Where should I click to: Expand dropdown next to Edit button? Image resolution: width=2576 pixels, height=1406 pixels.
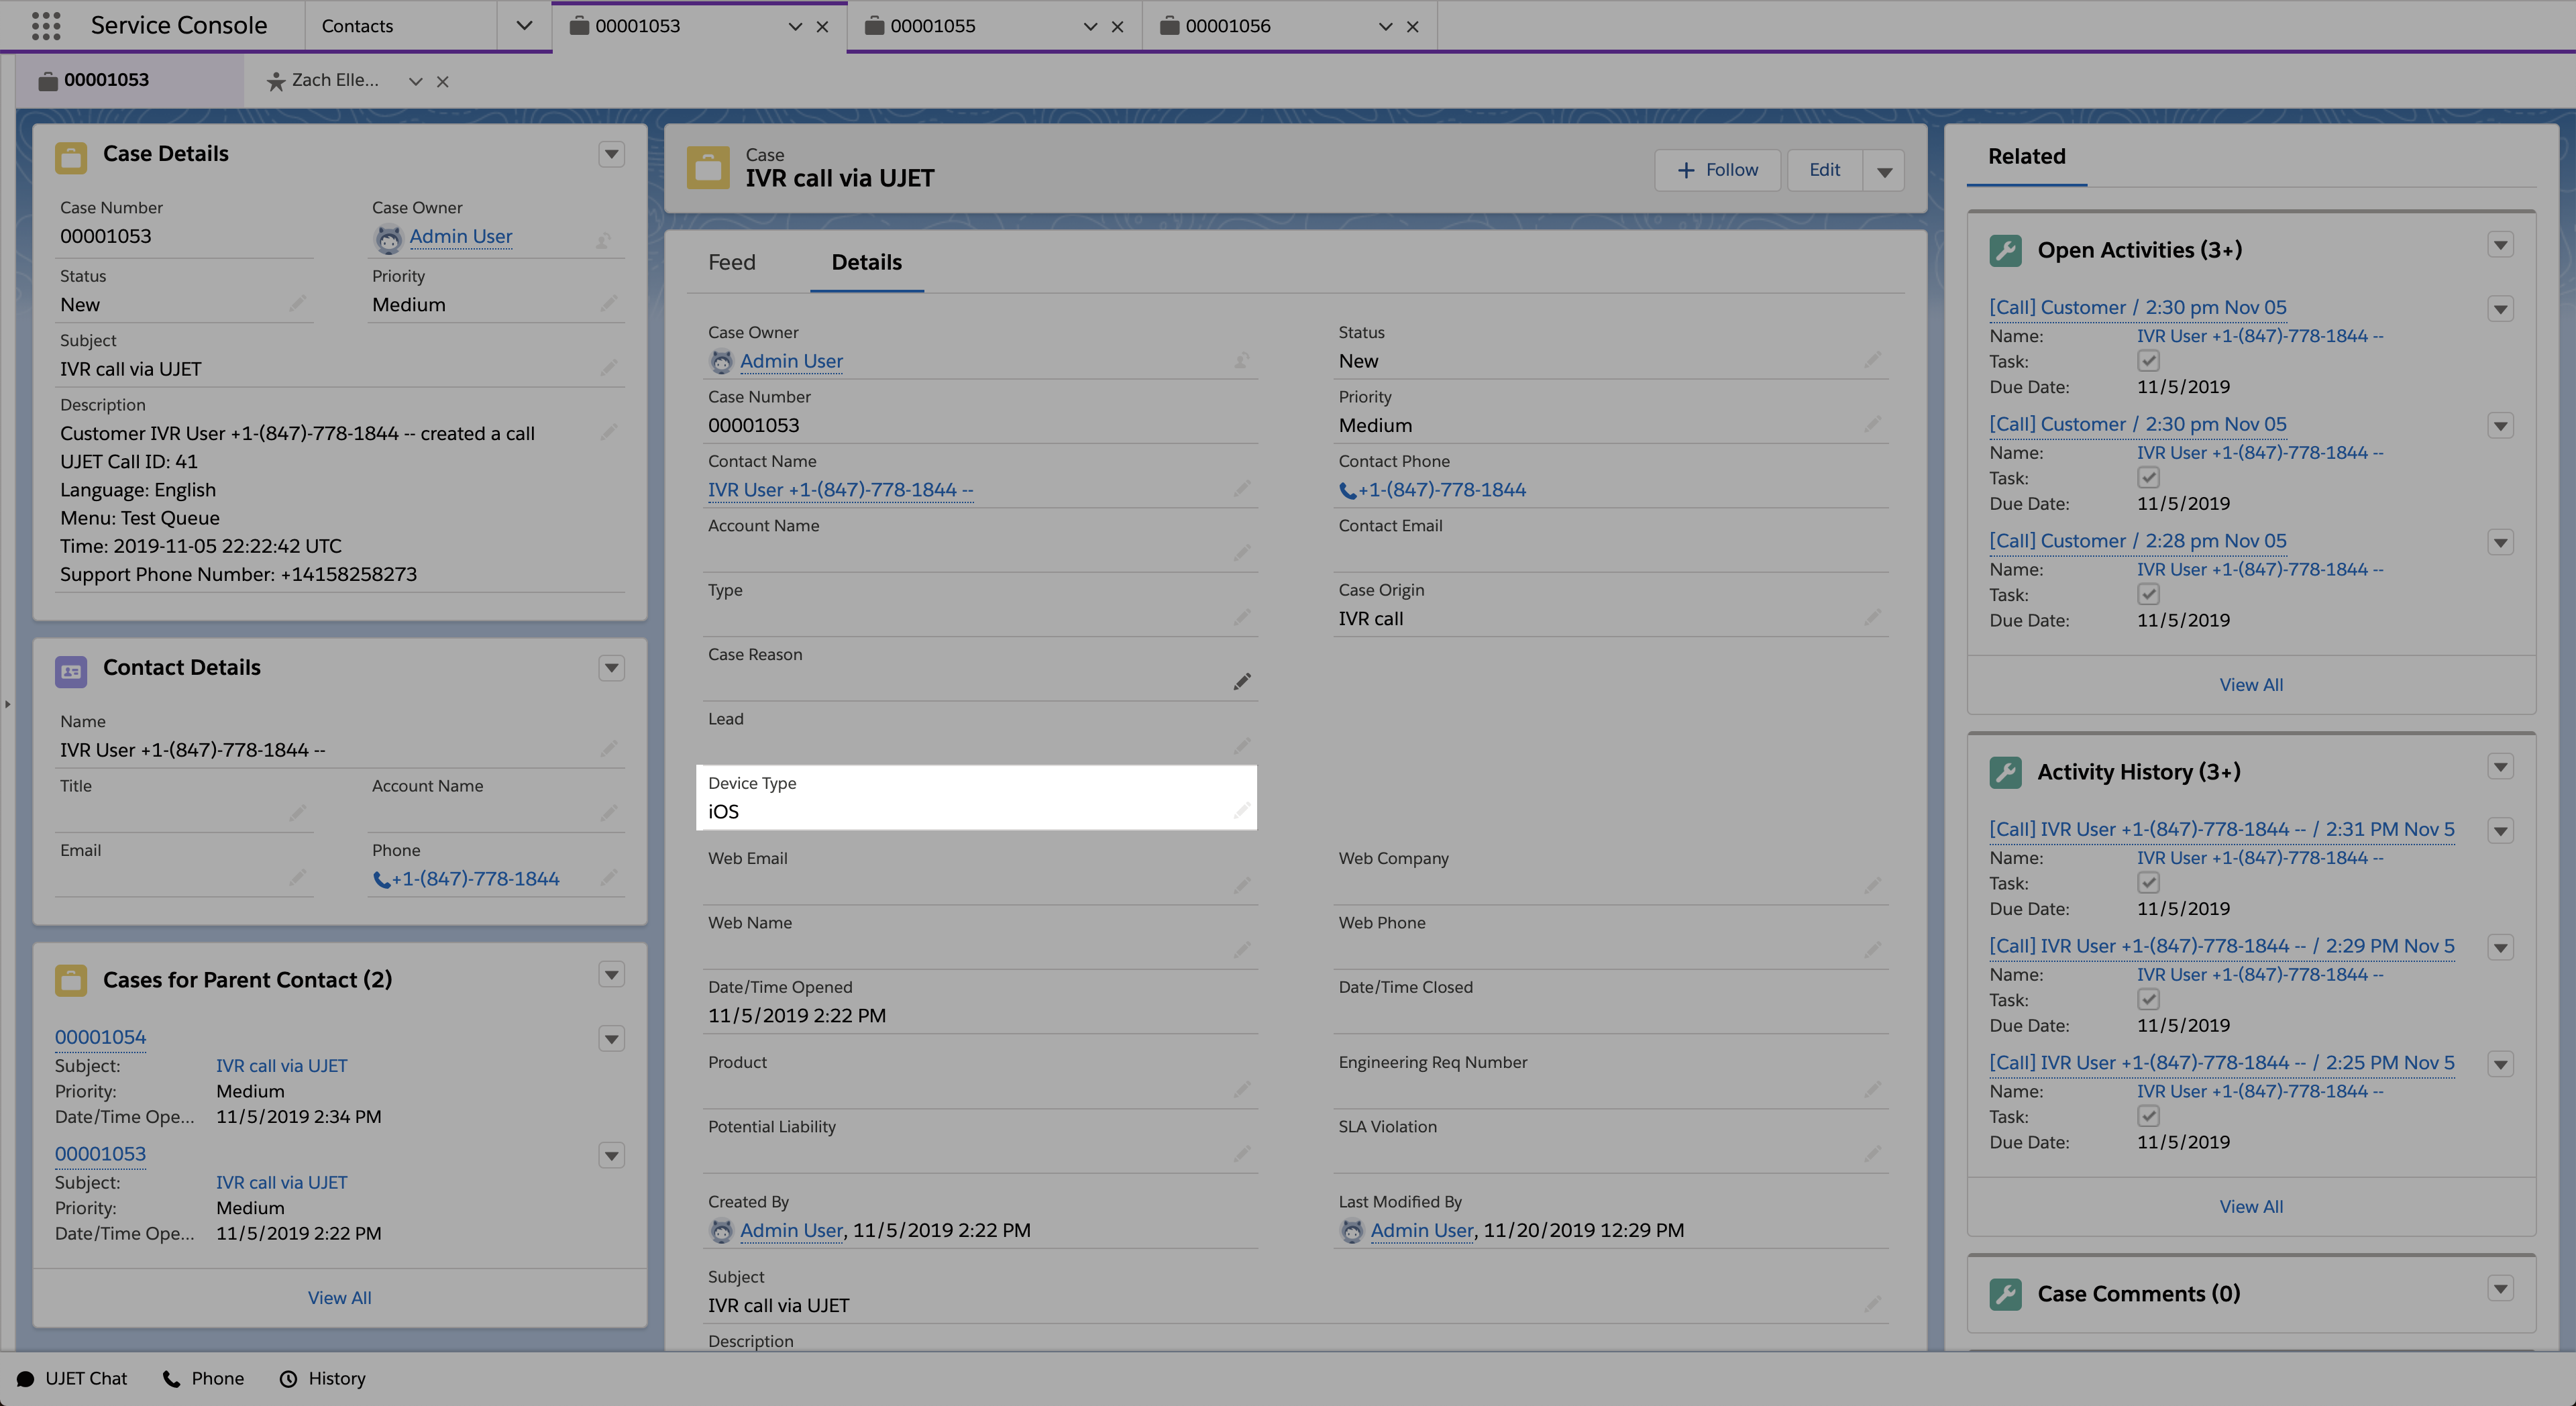click(1884, 171)
